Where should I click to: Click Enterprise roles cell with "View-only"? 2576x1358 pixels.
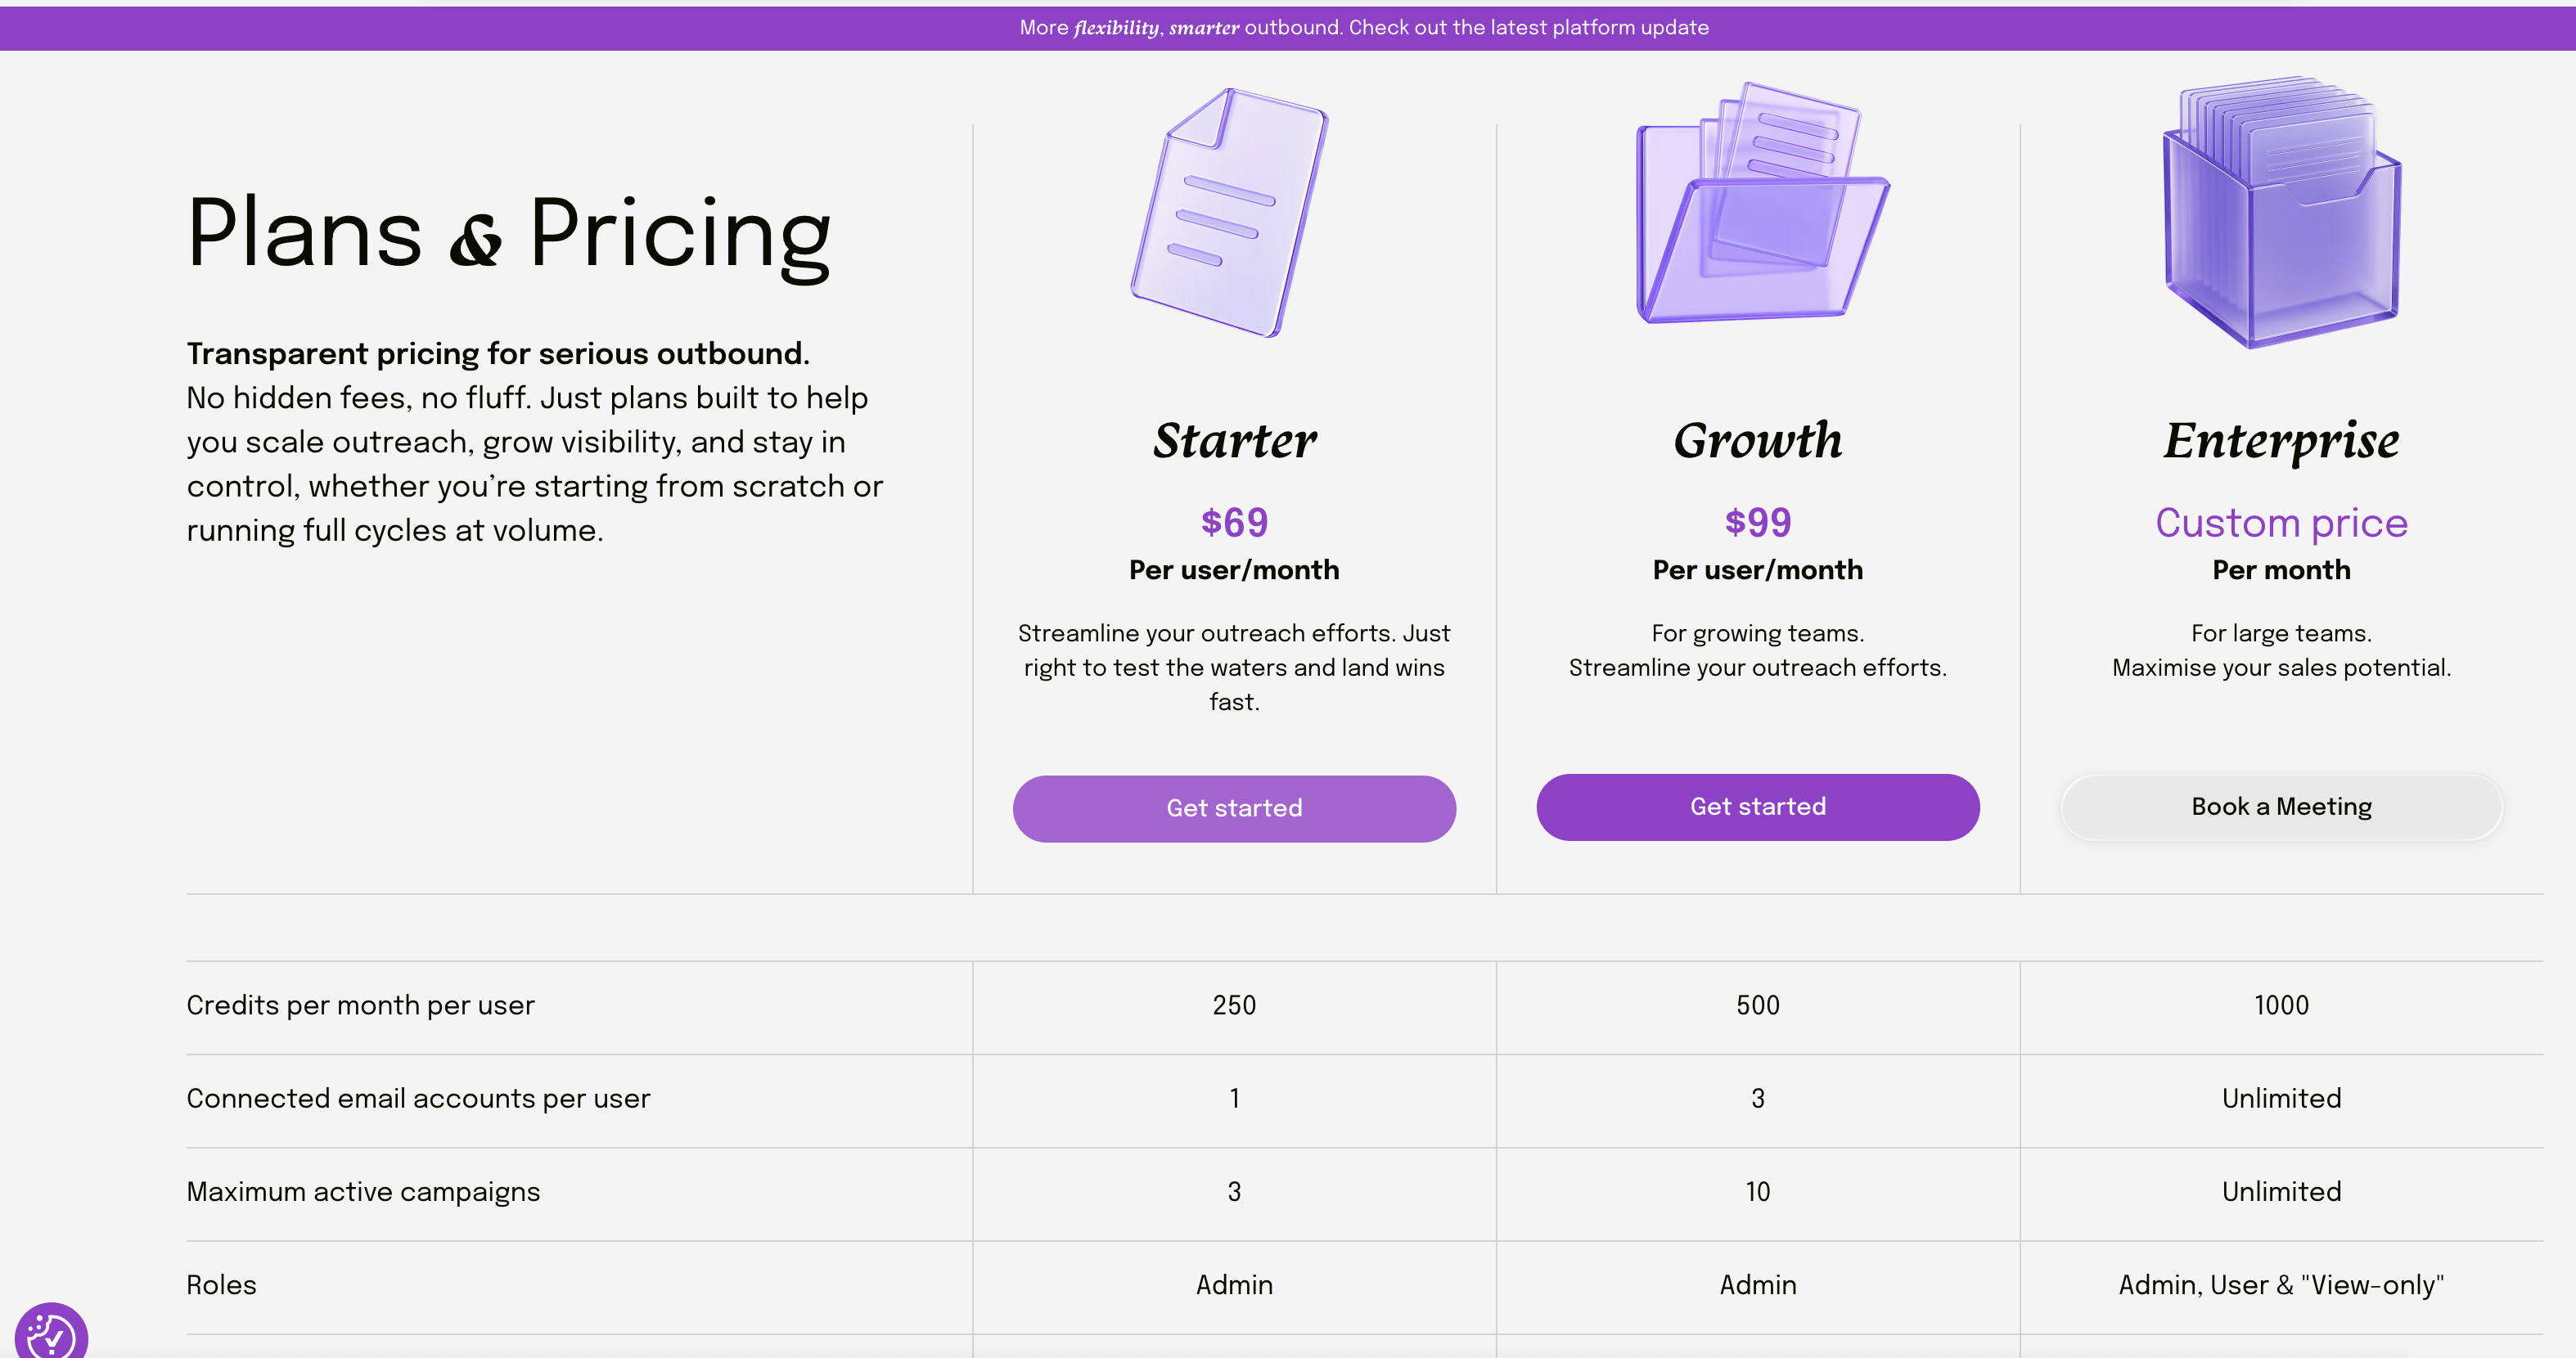pos(2281,1285)
